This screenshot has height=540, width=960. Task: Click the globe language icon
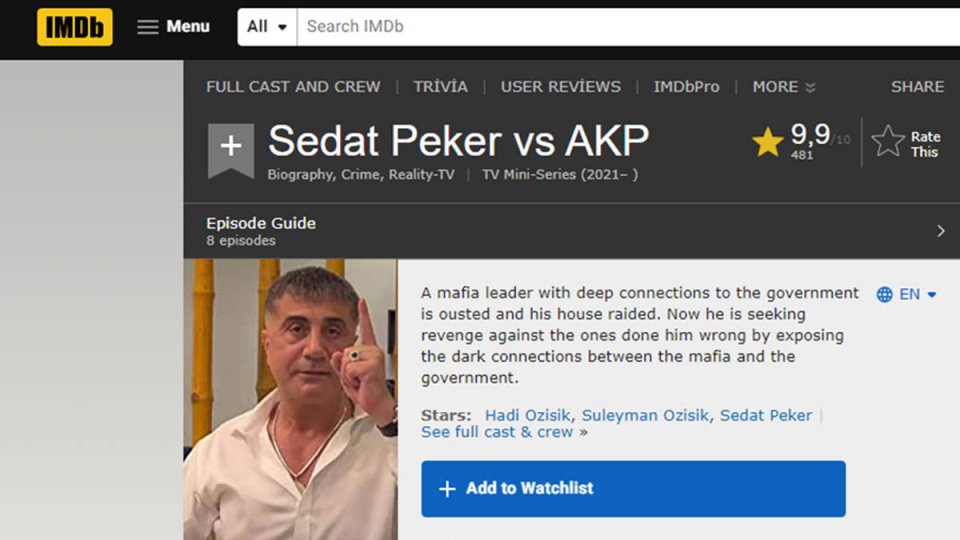pyautogui.click(x=884, y=294)
